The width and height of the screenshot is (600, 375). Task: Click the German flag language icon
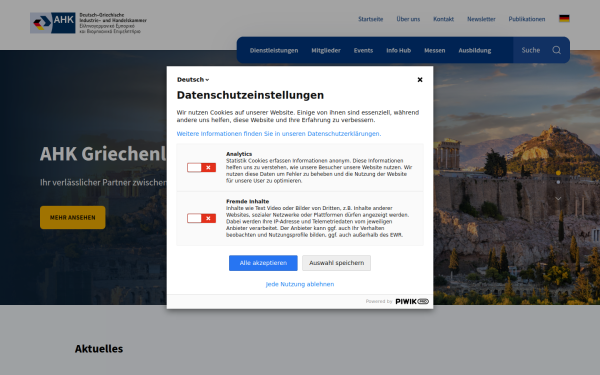point(564,18)
